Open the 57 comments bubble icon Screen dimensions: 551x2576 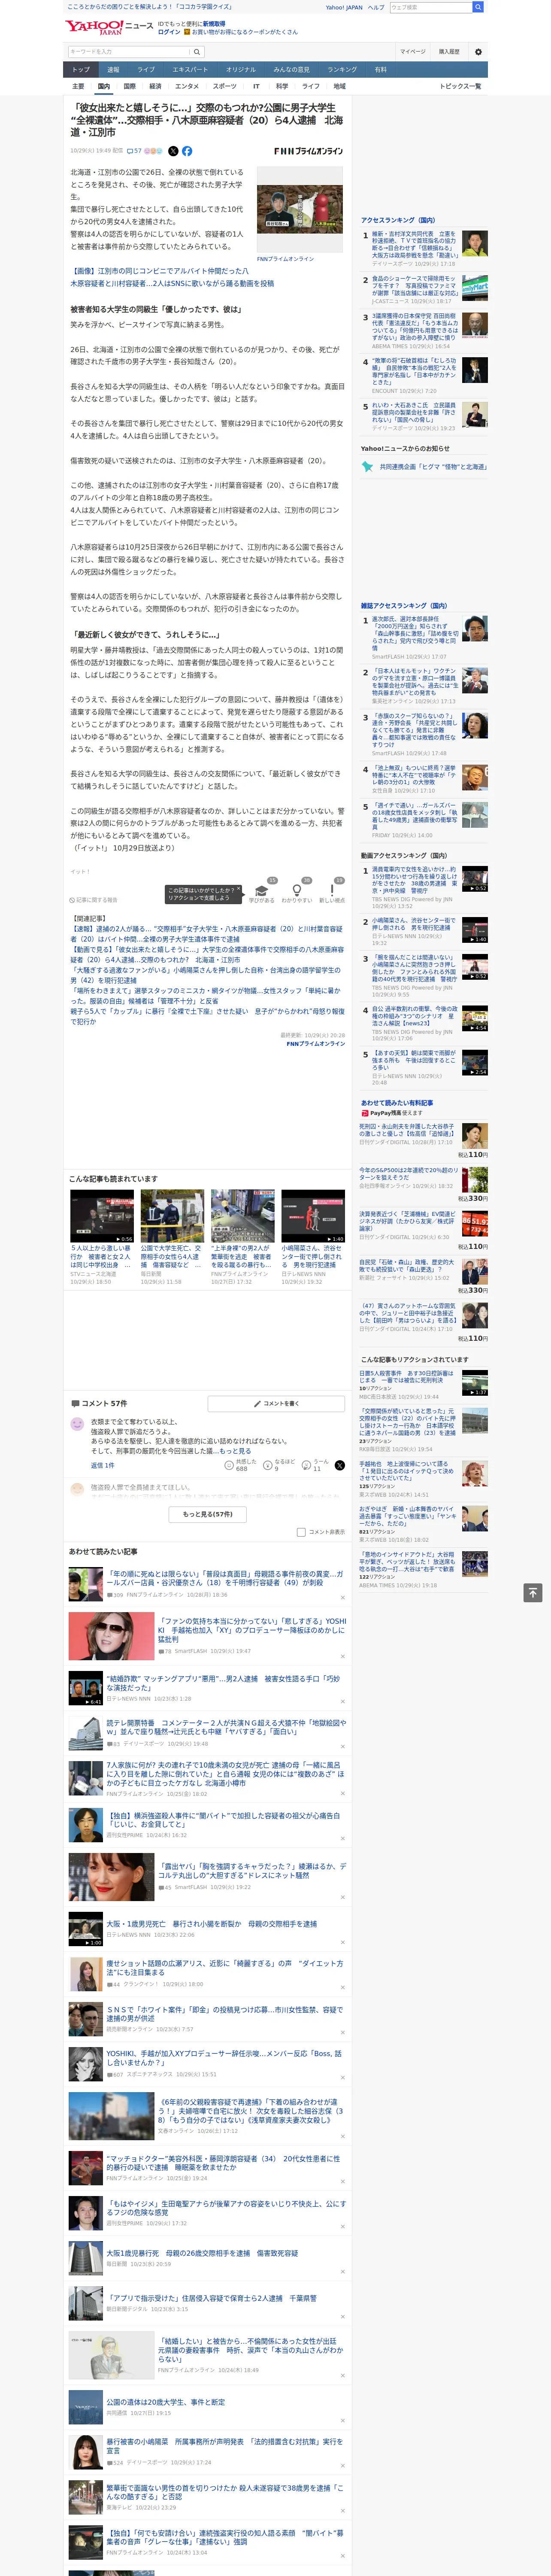click(x=134, y=151)
